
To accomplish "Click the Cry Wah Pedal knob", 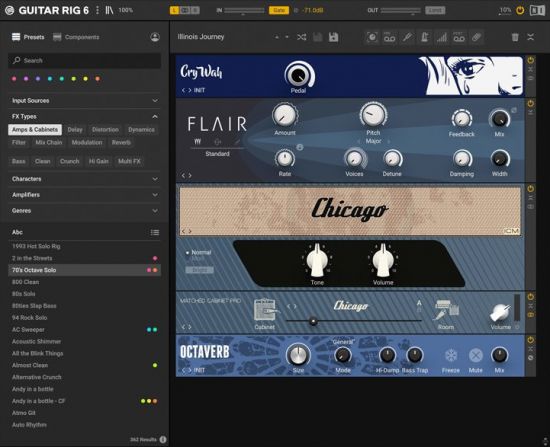I will (x=299, y=74).
